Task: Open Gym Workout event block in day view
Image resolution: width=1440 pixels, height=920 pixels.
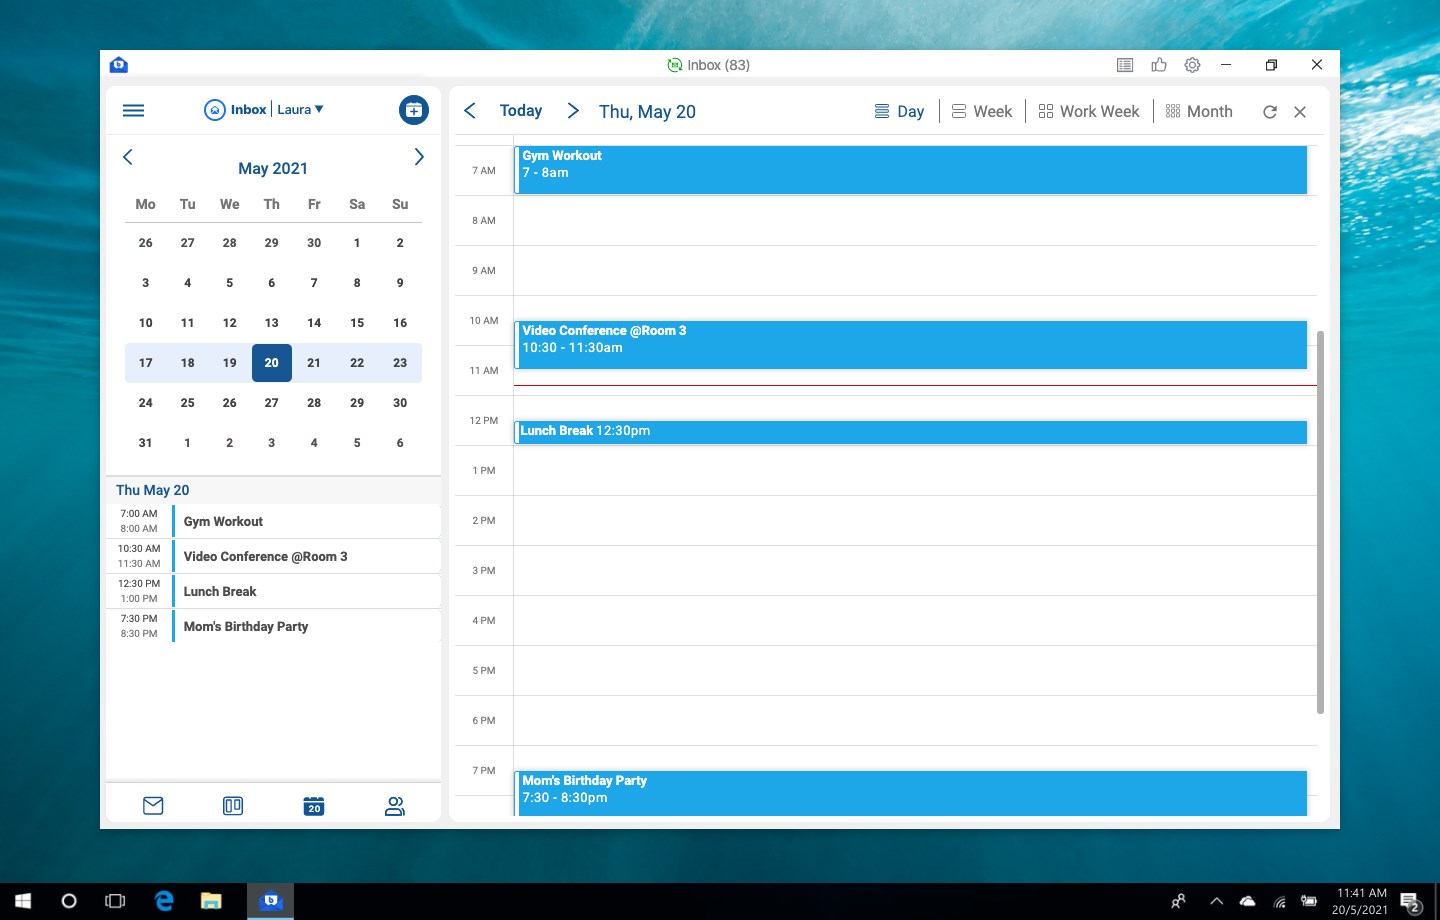Action: pos(911,170)
